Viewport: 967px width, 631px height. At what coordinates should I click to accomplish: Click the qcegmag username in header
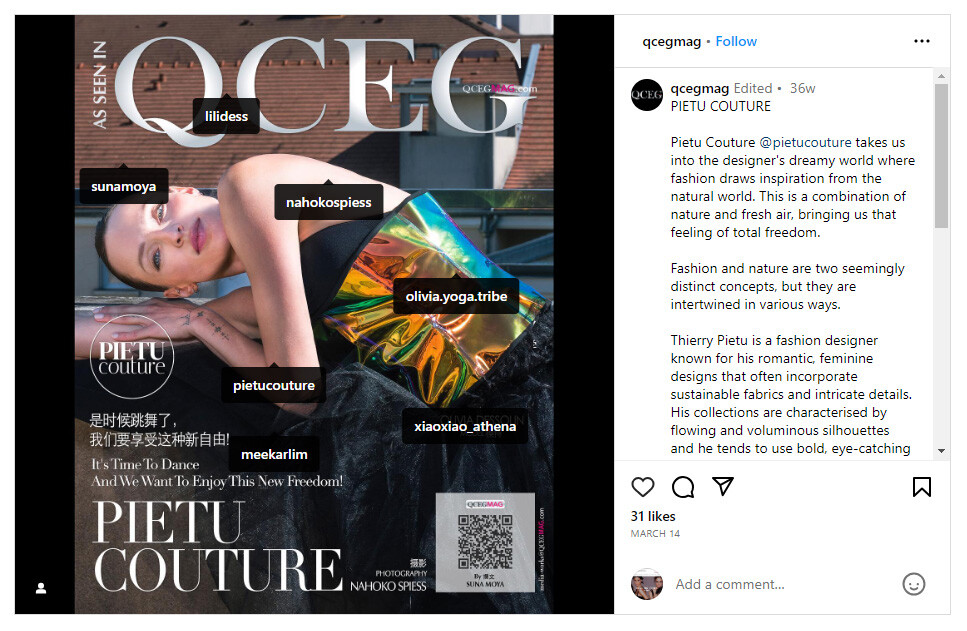[x=672, y=41]
